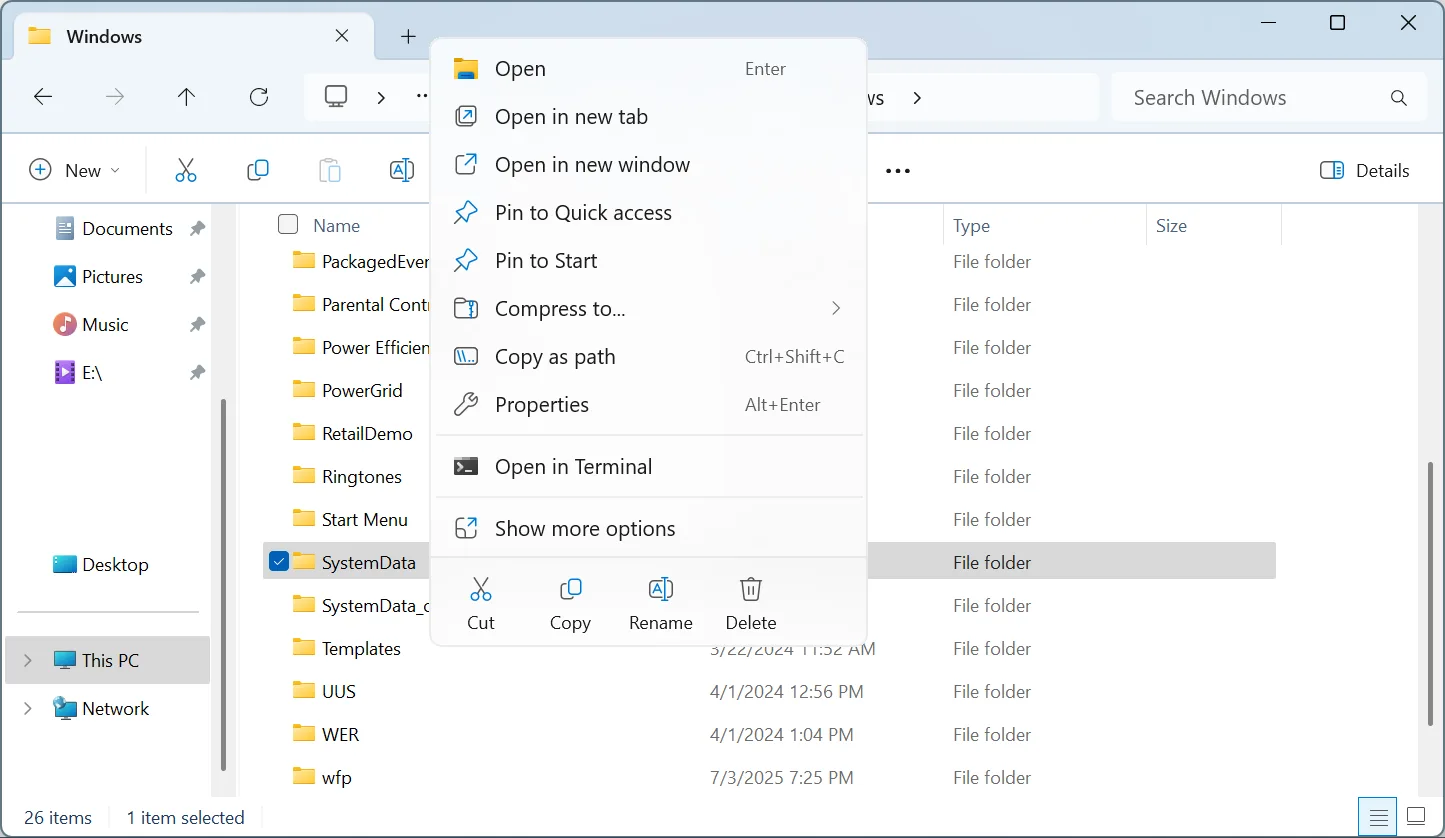The image size is (1445, 838).
Task: Navigate up one folder level
Action: coord(186,97)
